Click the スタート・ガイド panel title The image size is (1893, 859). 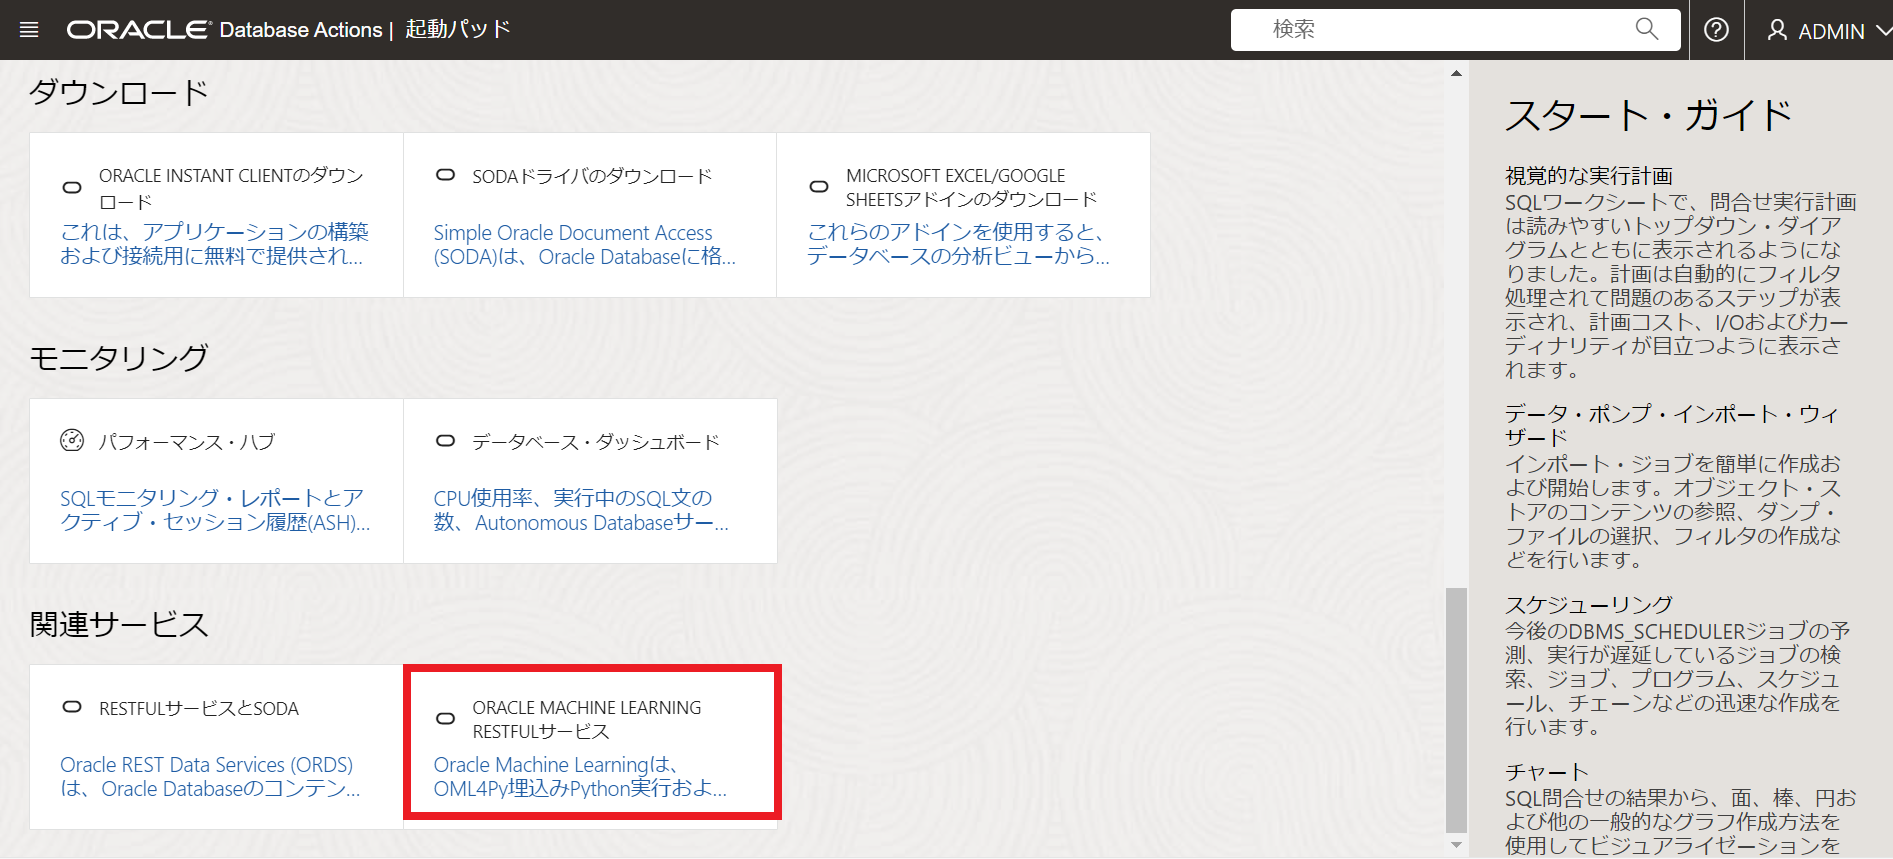[1649, 116]
